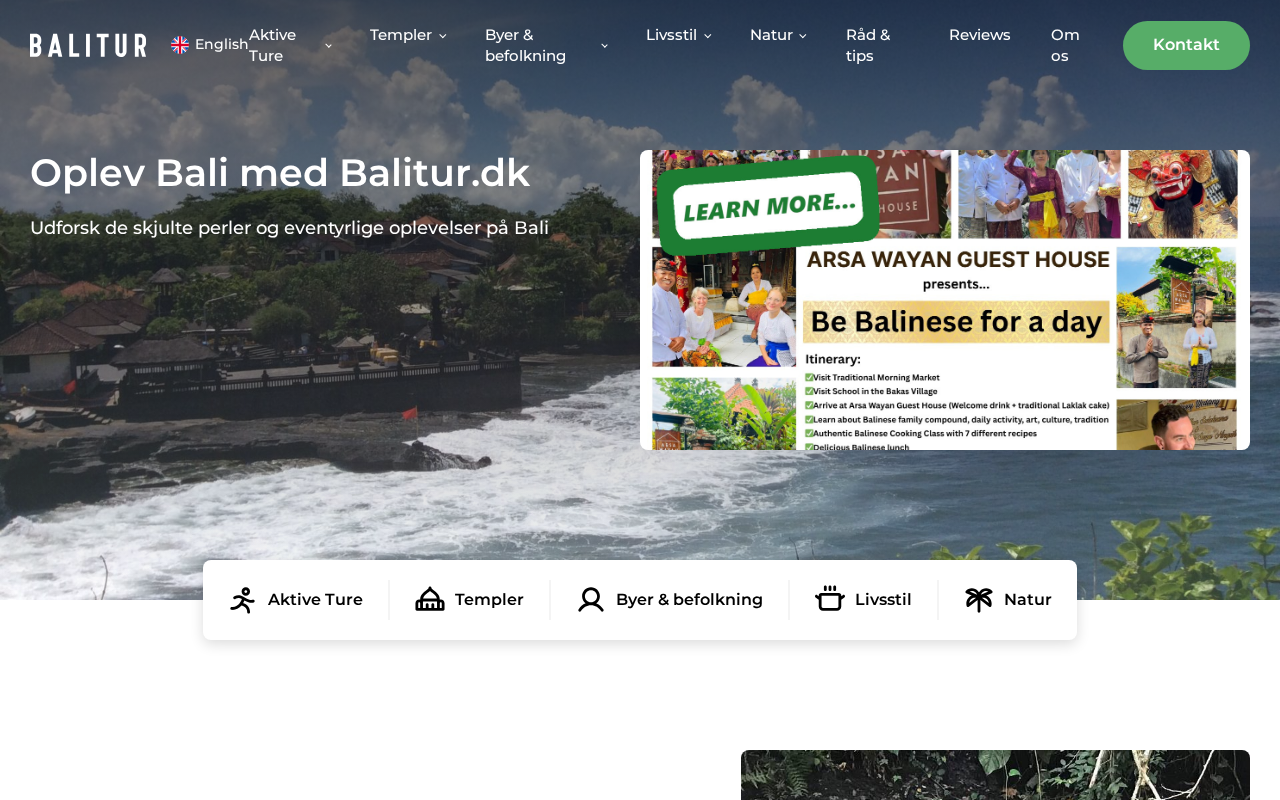
Task: Click the BALITUR logo
Action: click(x=88, y=45)
